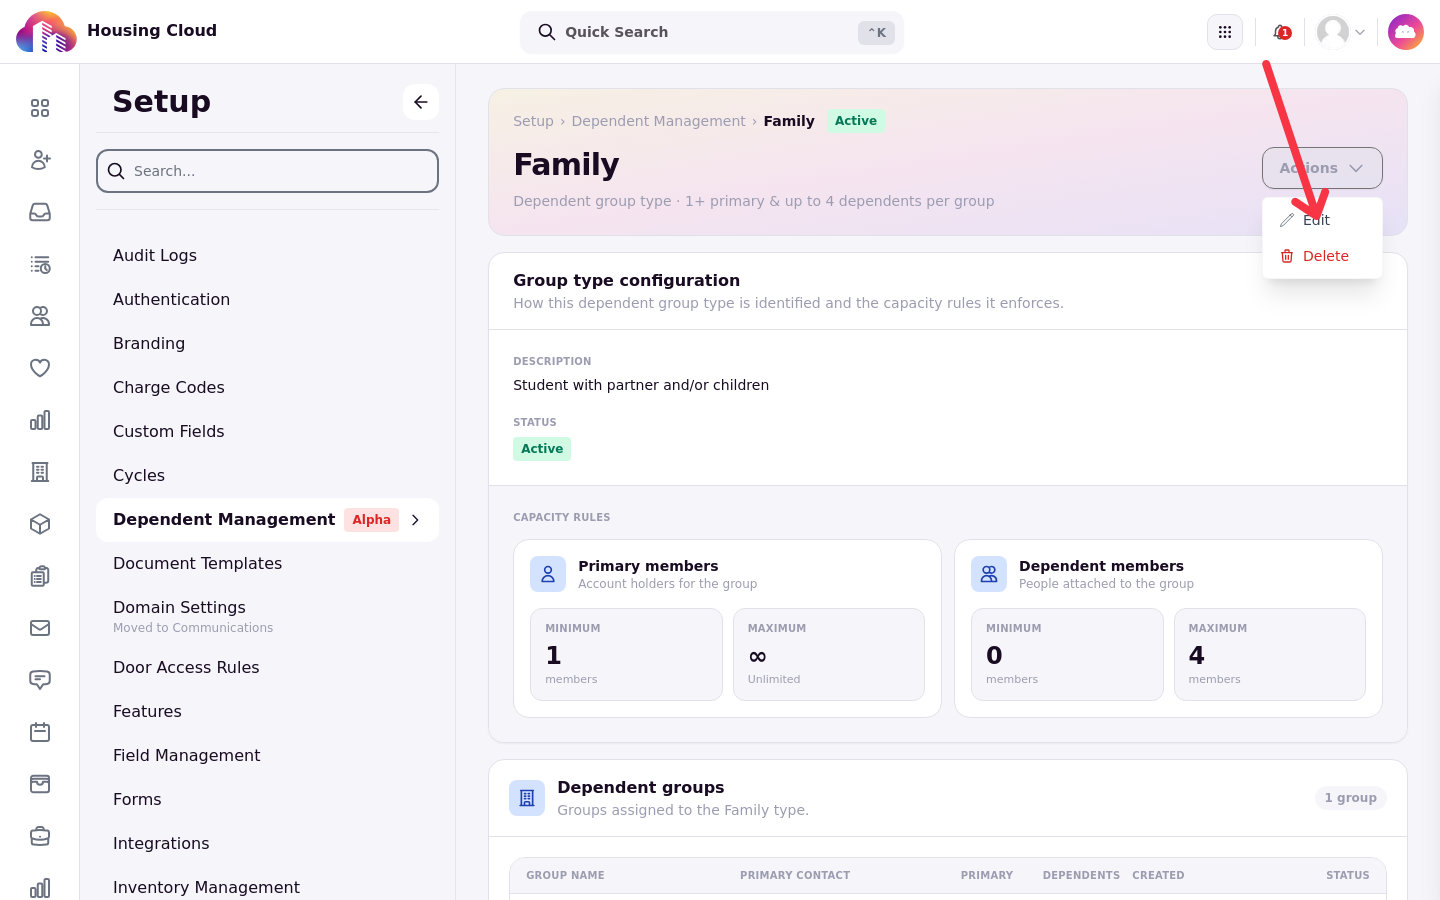
Task: Open Domain Settings setup item
Action: pos(267,616)
